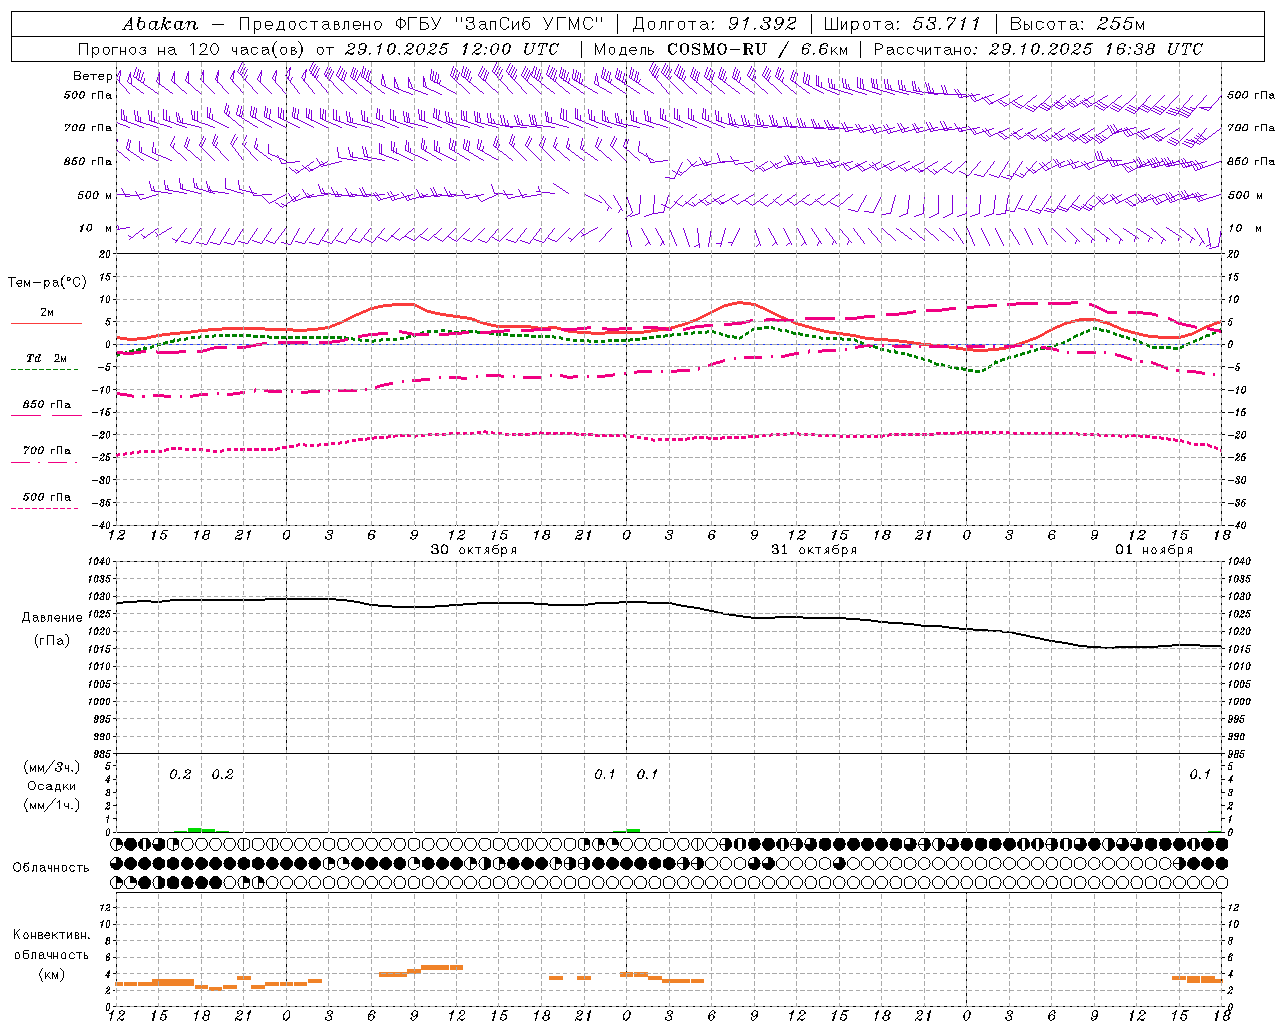Click Рассчитано: 29.10.2025 16:38 UTC timestamp
Image resolution: width=1280 pixels, height=1024 pixels.
point(1038,49)
